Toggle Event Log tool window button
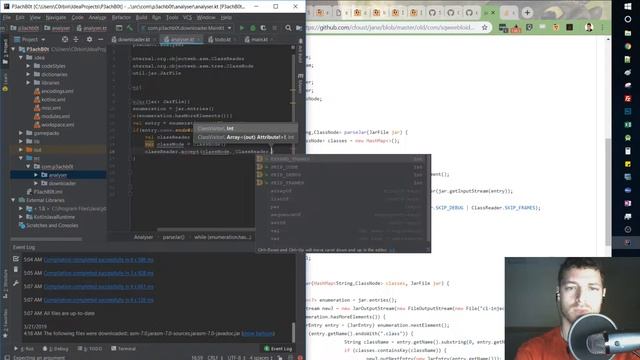The height and width of the screenshot is (360, 640). (x=278, y=349)
